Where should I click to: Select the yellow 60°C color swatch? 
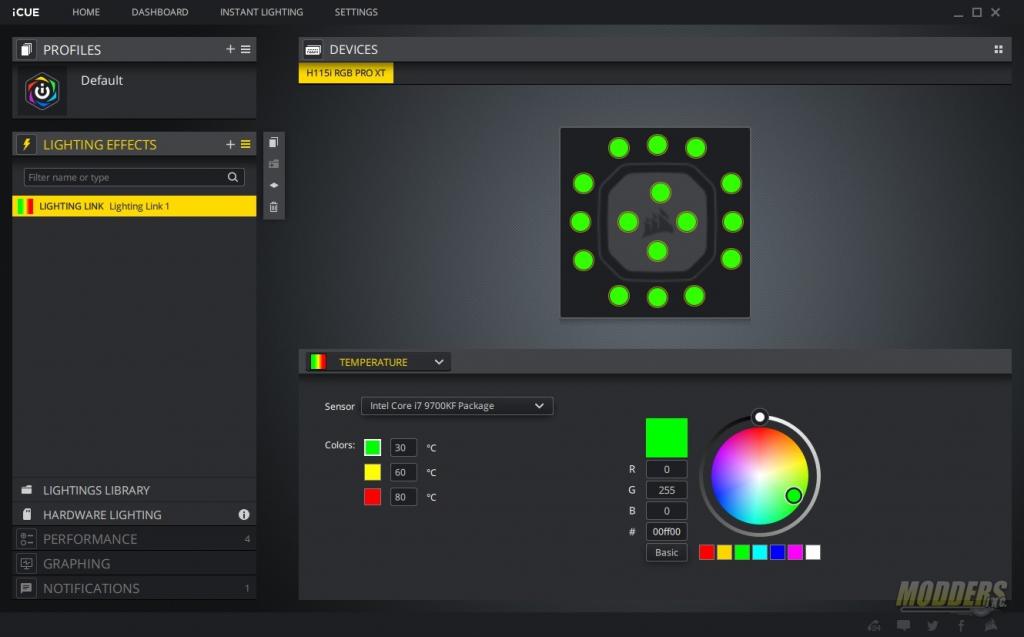click(x=372, y=472)
